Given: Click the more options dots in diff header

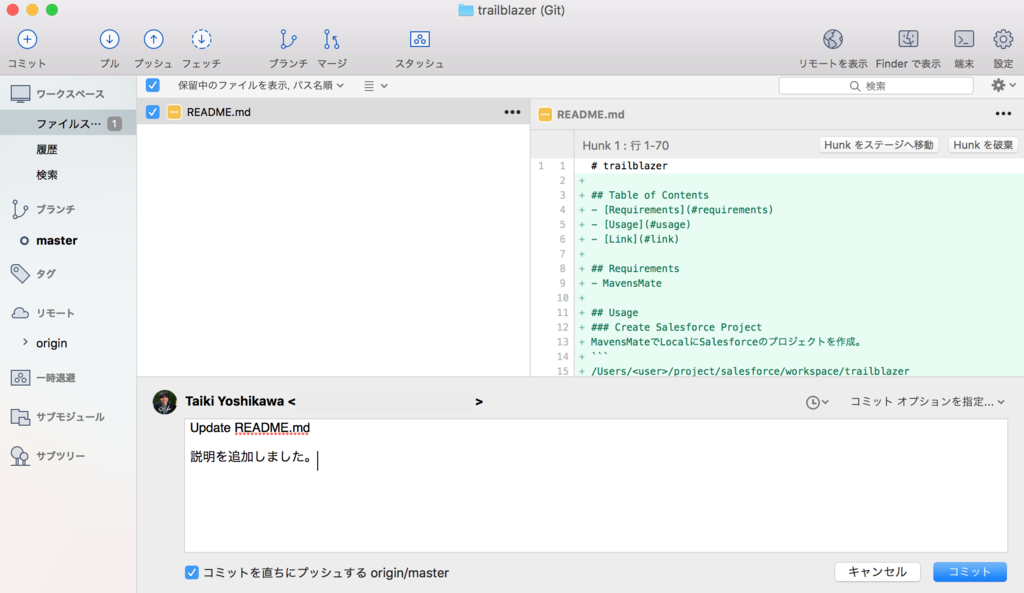Looking at the screenshot, I should [1003, 114].
